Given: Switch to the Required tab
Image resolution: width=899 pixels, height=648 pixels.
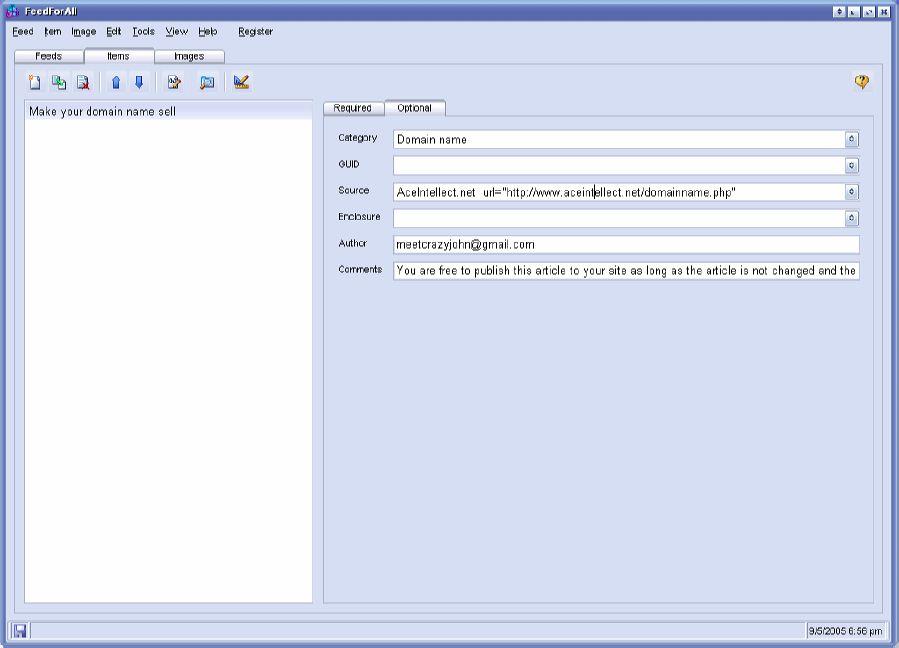Looking at the screenshot, I should [x=353, y=108].
